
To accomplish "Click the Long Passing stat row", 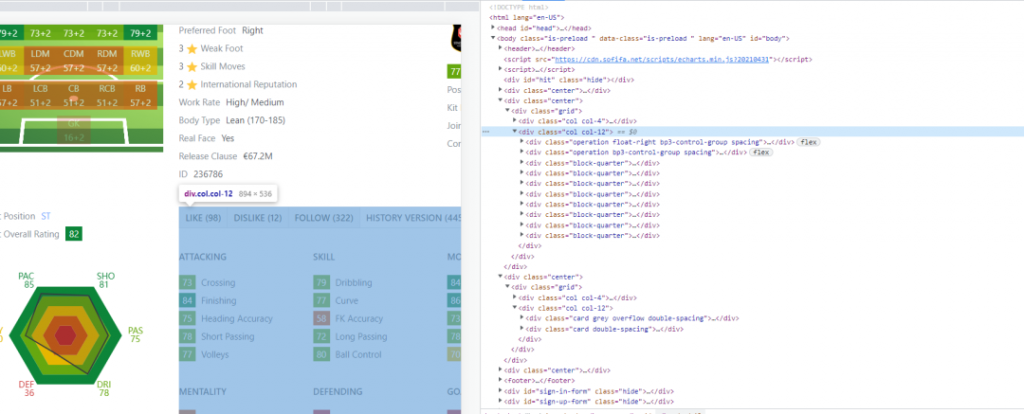I will pos(350,336).
